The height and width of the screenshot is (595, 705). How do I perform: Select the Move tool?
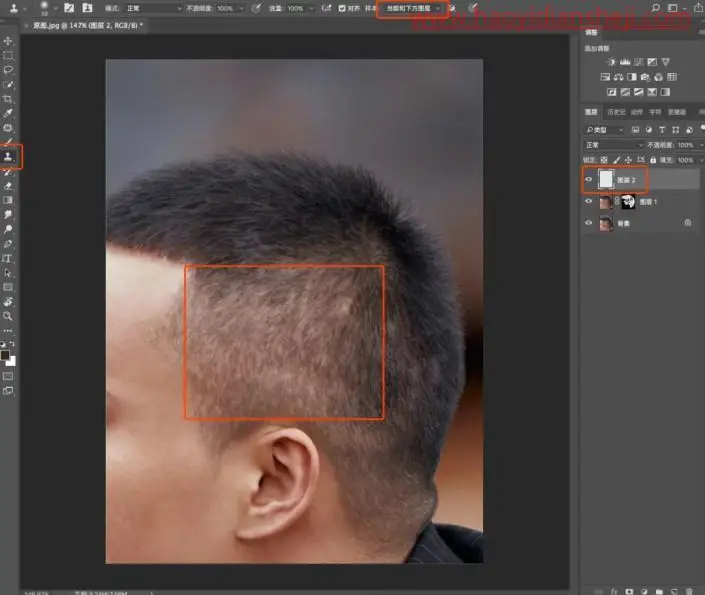coord(8,41)
